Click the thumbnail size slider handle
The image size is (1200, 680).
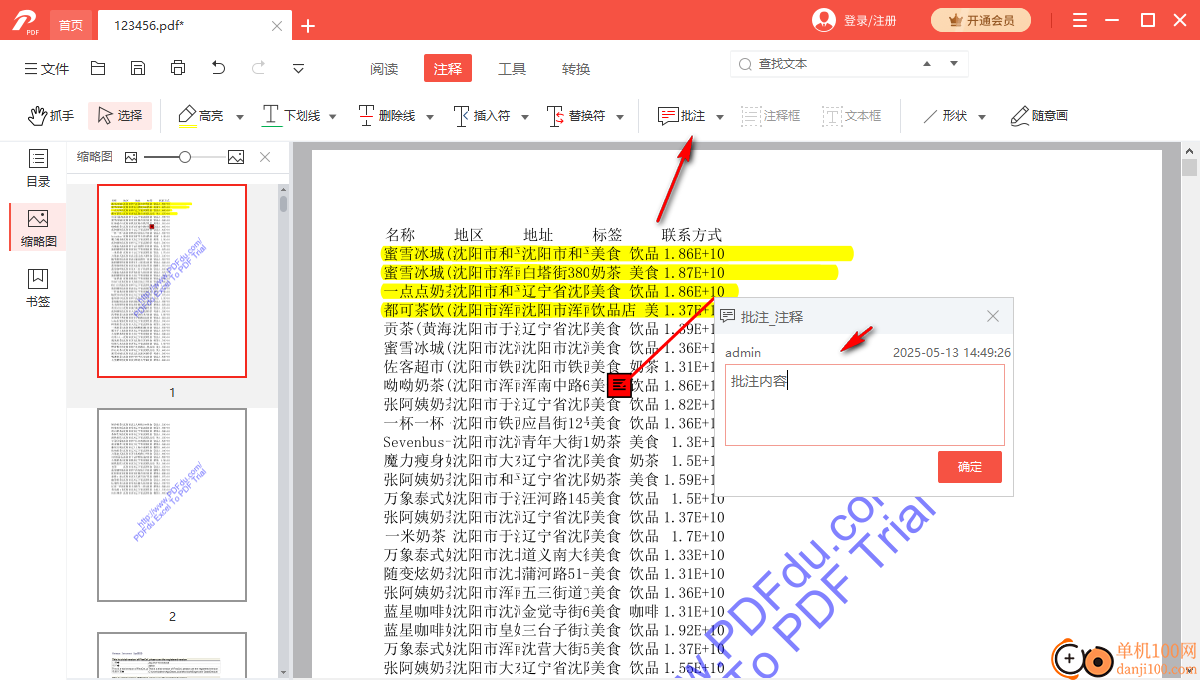tap(185, 157)
